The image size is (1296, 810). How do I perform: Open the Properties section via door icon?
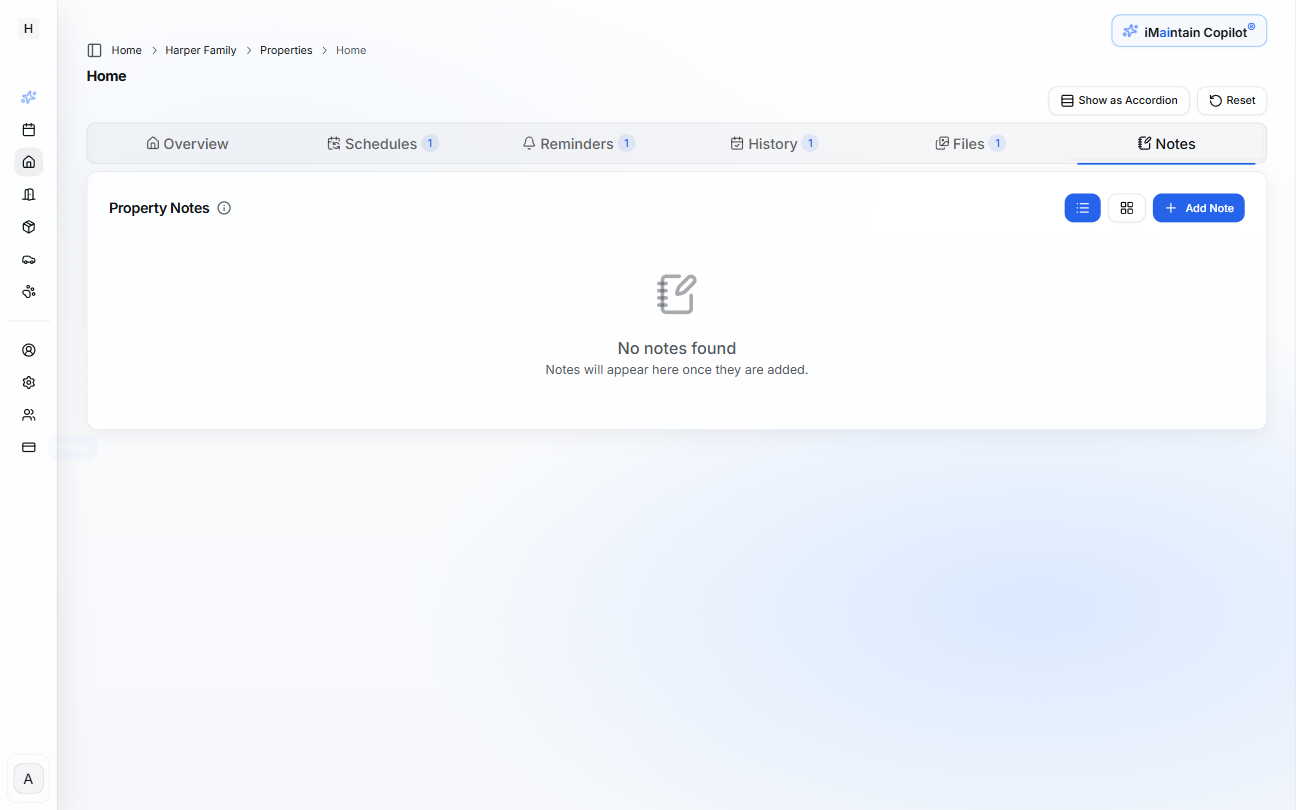point(28,194)
